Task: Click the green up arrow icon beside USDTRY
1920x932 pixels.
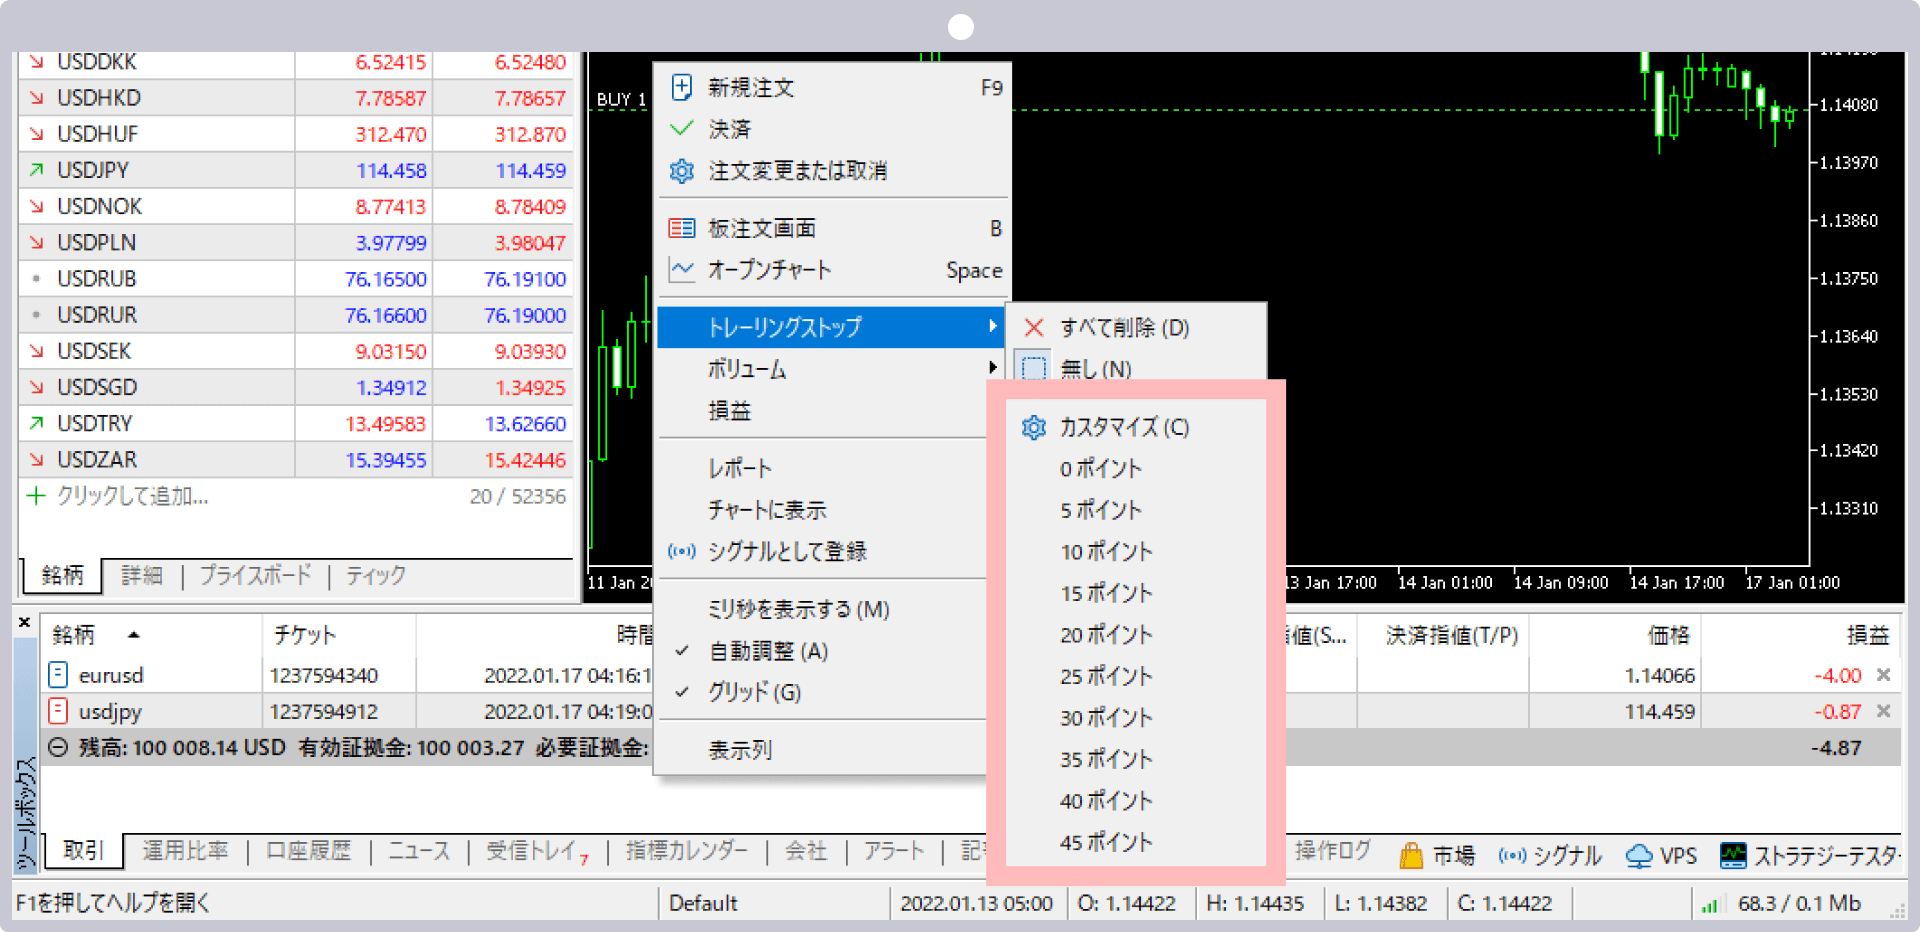Action: coord(36,423)
